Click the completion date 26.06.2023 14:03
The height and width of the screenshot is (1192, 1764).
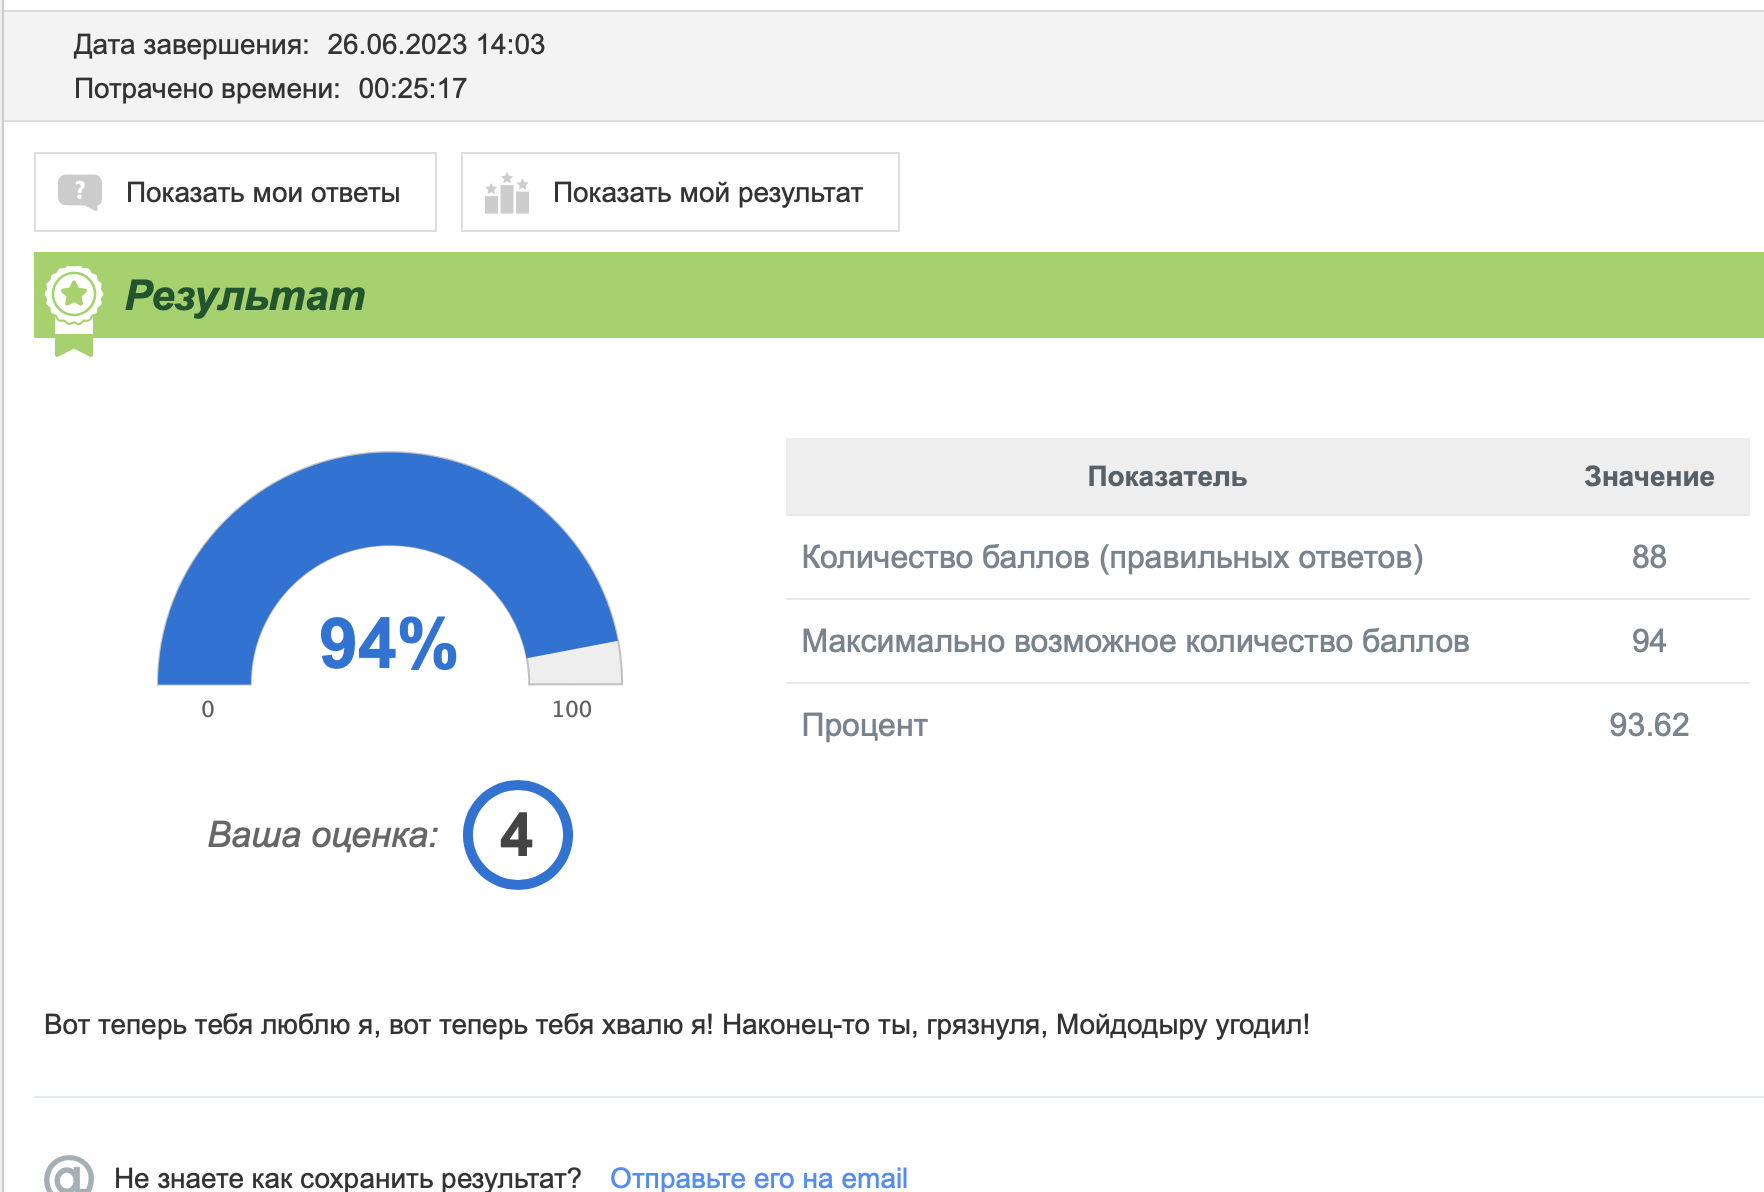pos(436,44)
